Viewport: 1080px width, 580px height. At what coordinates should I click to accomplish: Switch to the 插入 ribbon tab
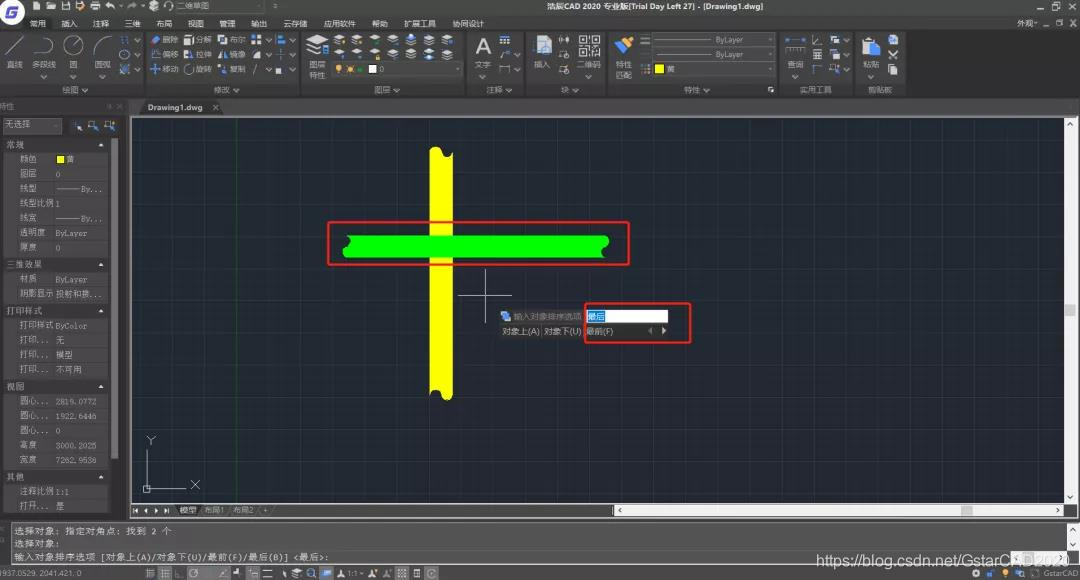tap(69, 23)
